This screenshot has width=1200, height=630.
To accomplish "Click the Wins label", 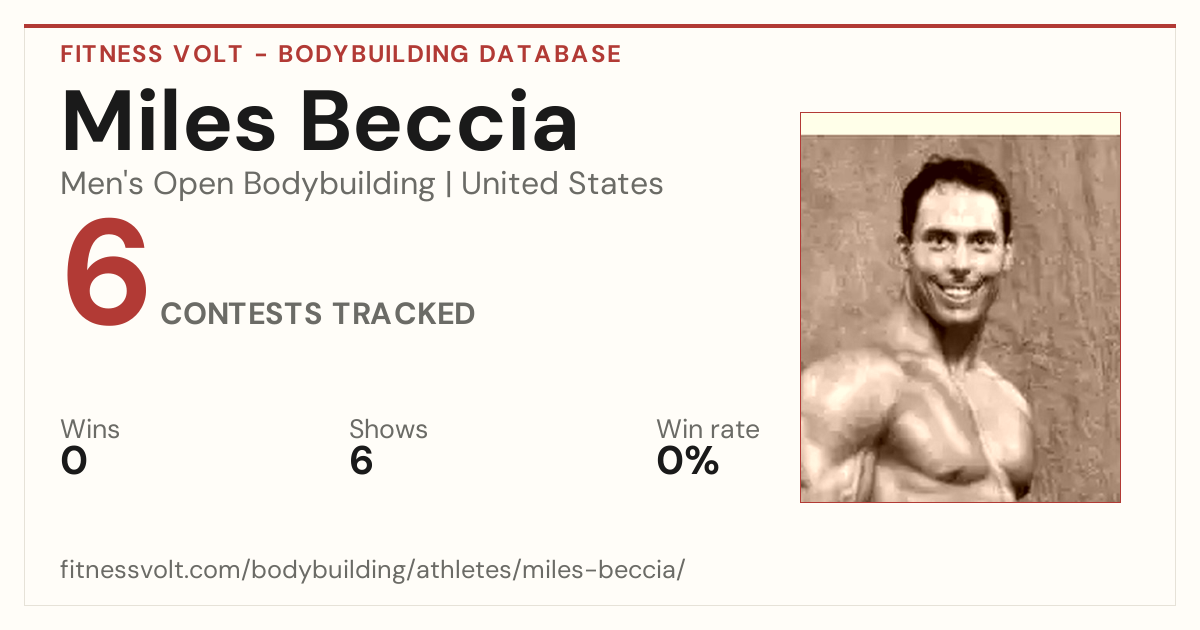I will [90, 430].
